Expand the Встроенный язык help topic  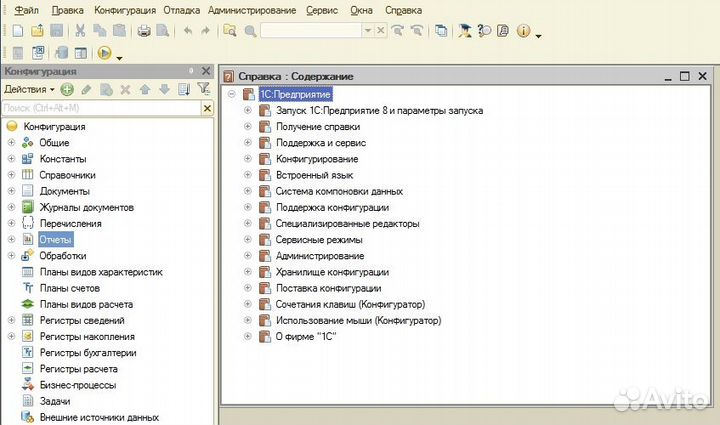tap(248, 175)
